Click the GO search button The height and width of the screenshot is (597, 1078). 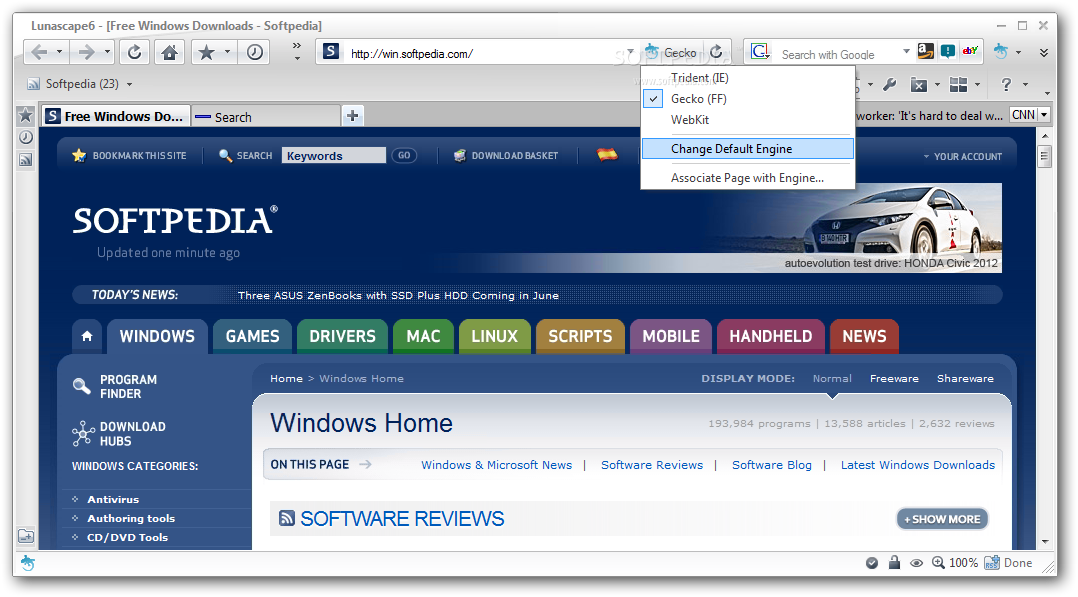(404, 155)
